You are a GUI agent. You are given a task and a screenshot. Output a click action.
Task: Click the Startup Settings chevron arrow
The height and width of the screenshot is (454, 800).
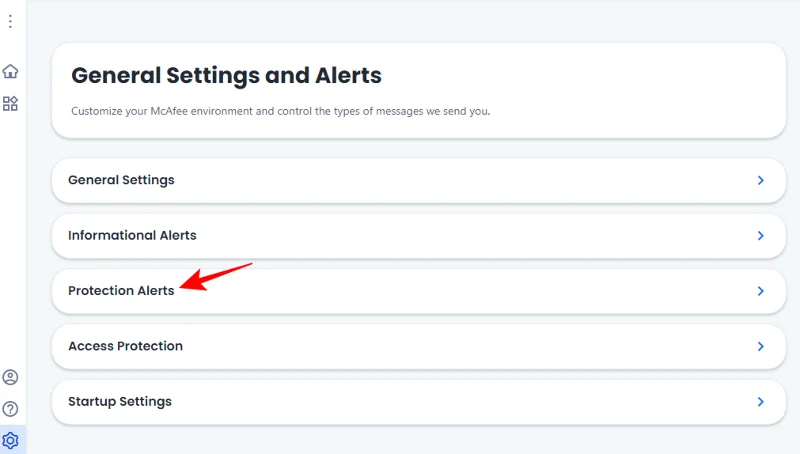[760, 402]
